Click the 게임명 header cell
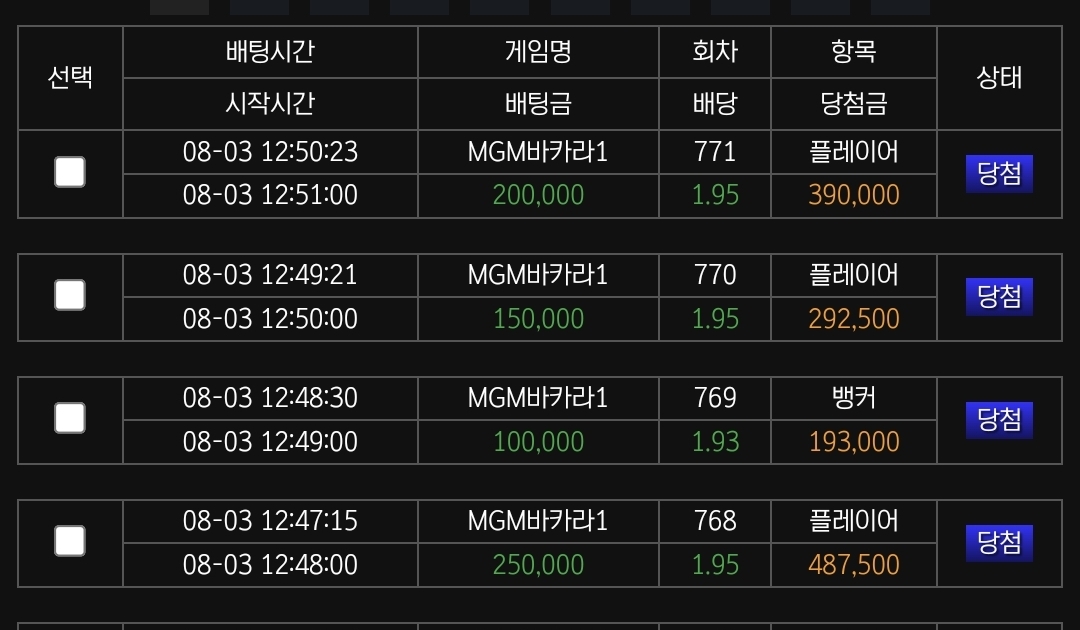 pos(538,52)
